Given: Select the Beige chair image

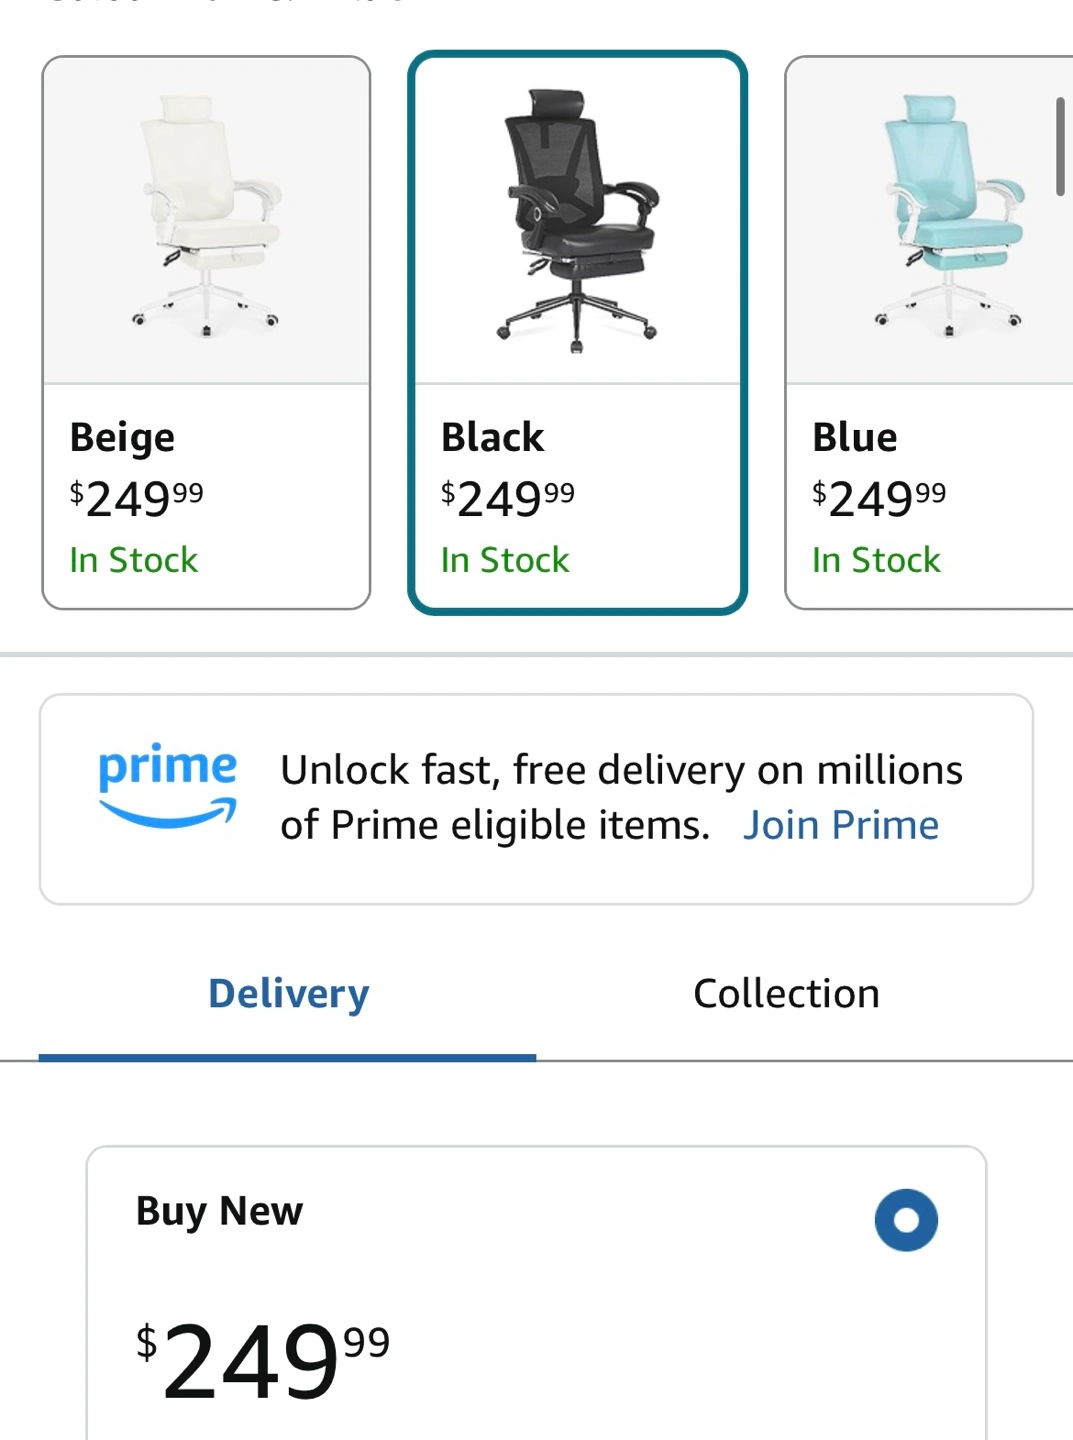Looking at the screenshot, I should click(x=206, y=220).
